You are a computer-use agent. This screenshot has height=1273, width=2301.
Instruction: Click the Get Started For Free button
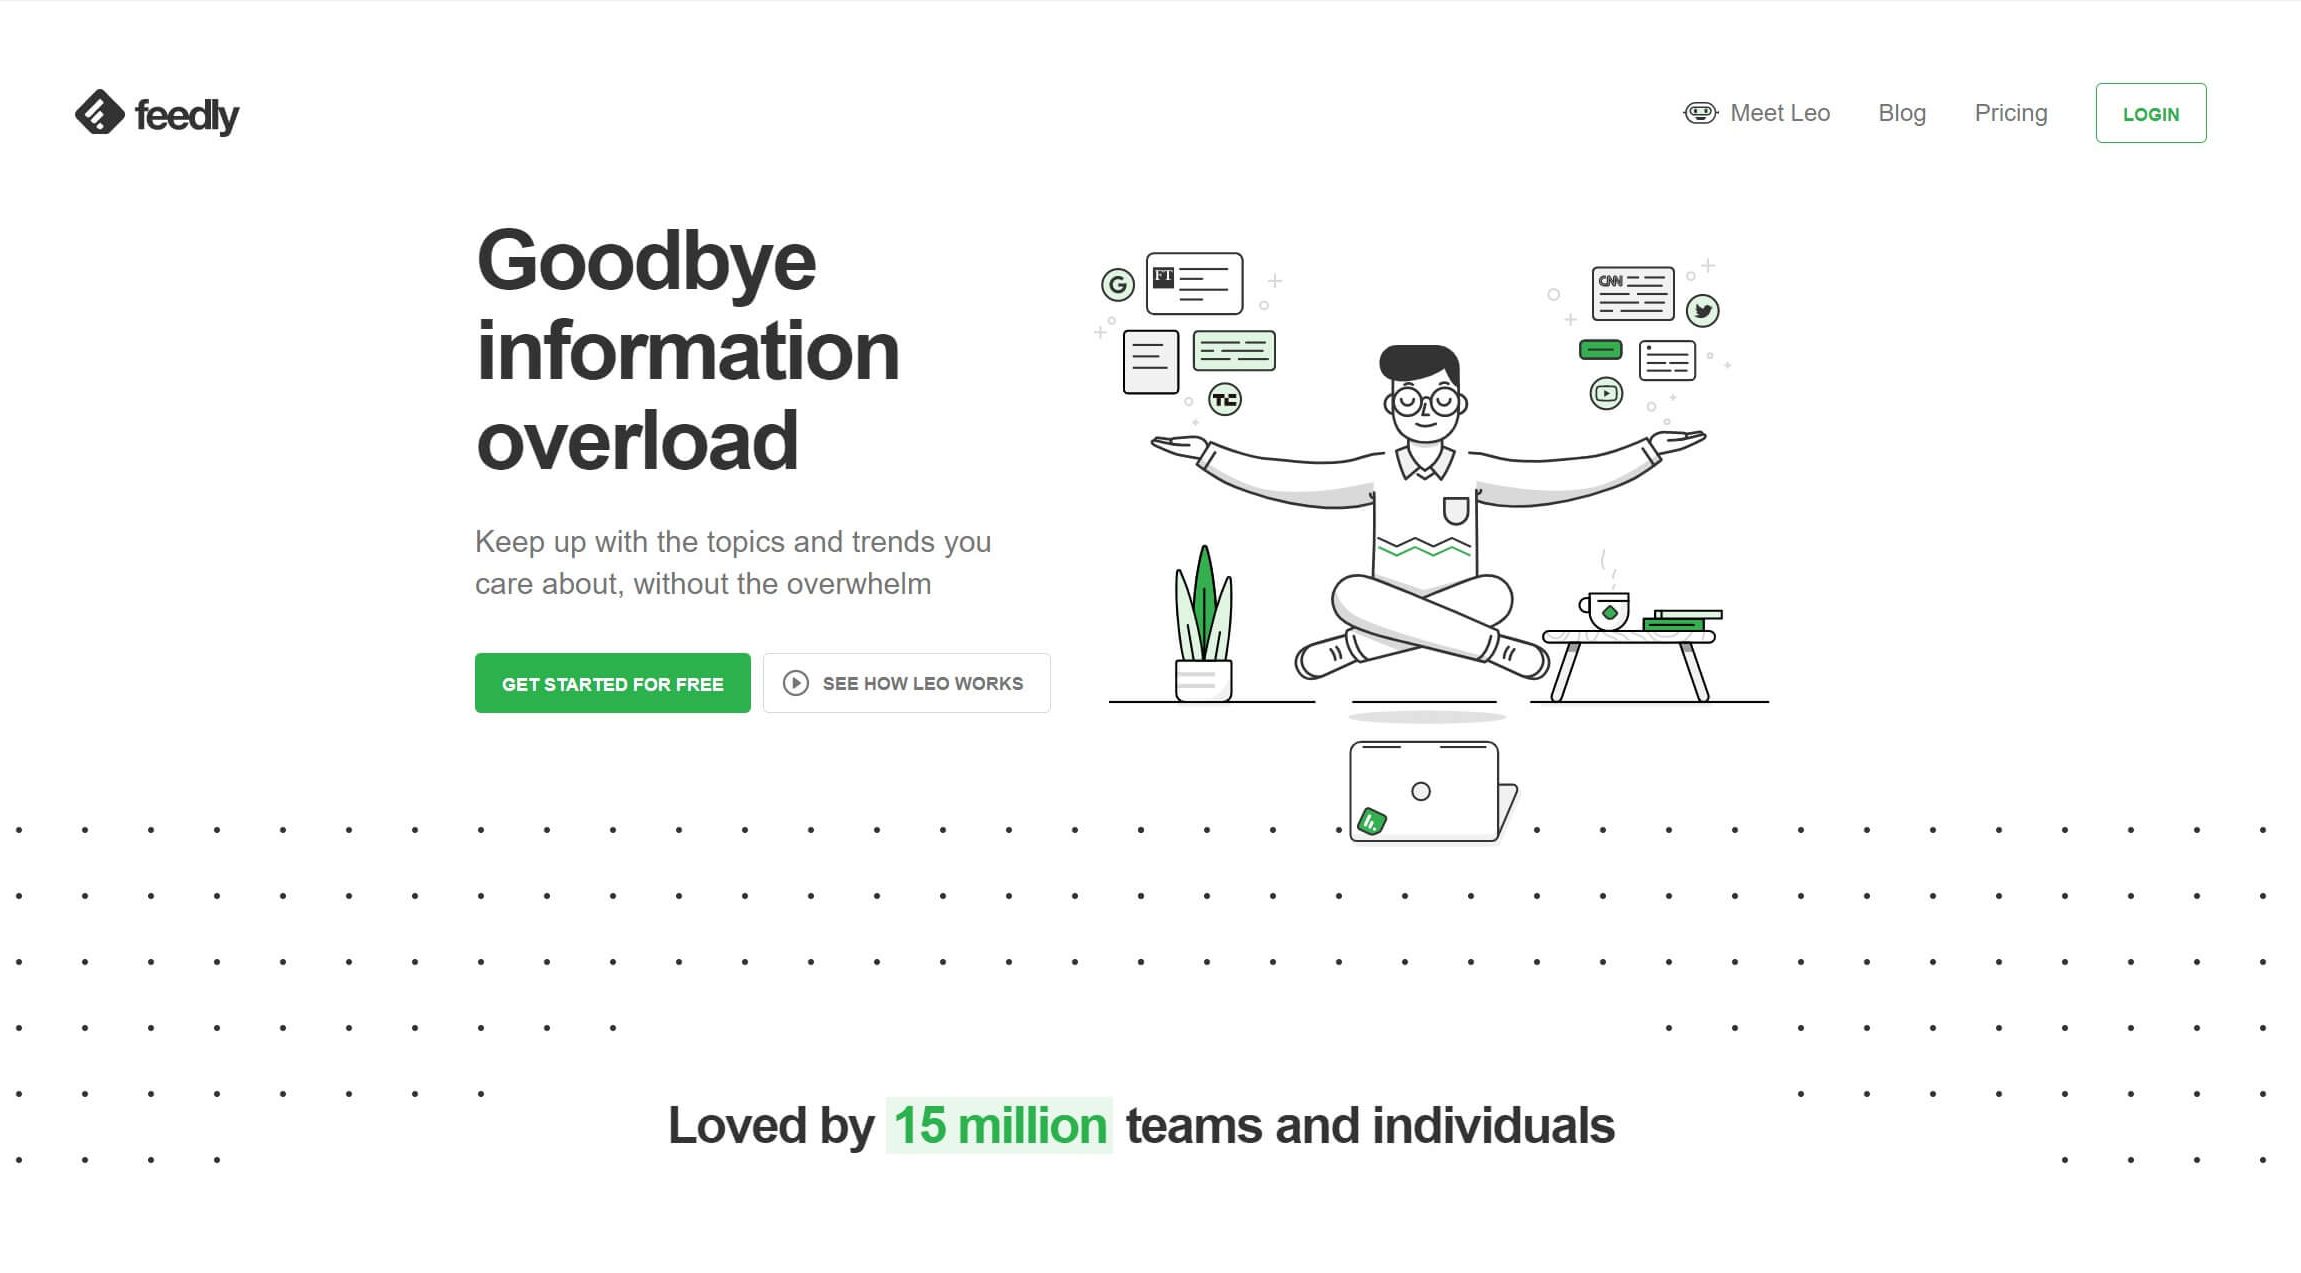tap(613, 682)
